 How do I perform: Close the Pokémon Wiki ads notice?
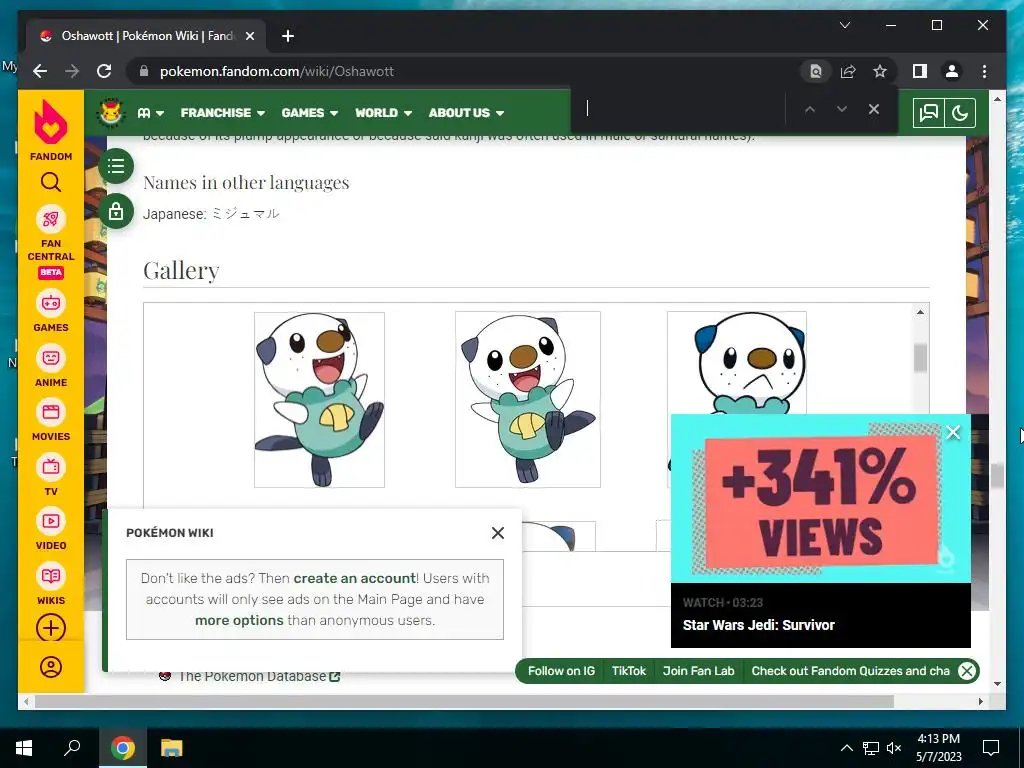click(498, 533)
